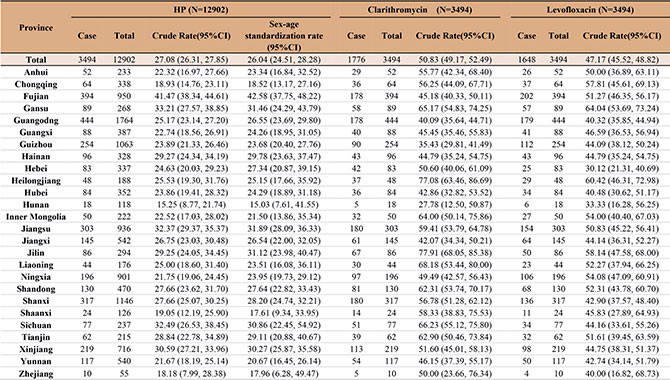Select the Tianjin province cell
This screenshot has width=670, height=380.
36,337
